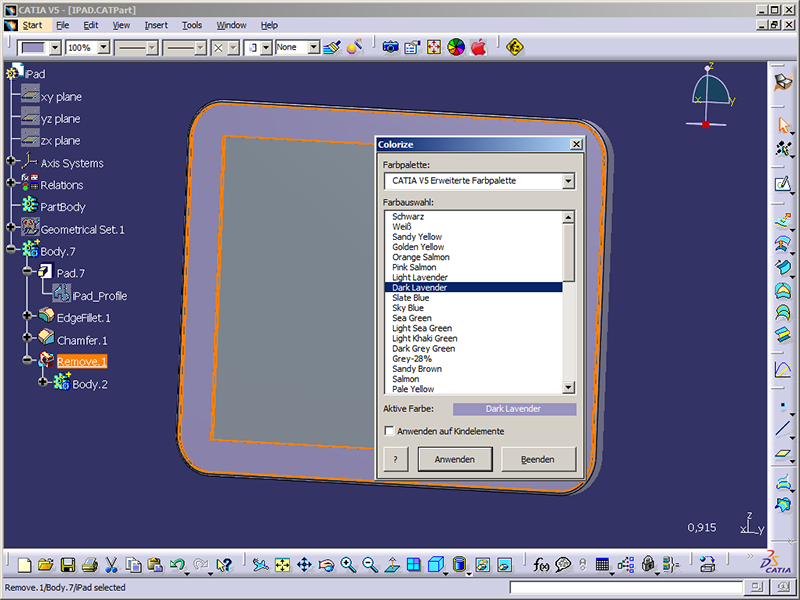800x600 pixels.
Task: Activate Fly mode airplane icon
Action: pos(260,564)
